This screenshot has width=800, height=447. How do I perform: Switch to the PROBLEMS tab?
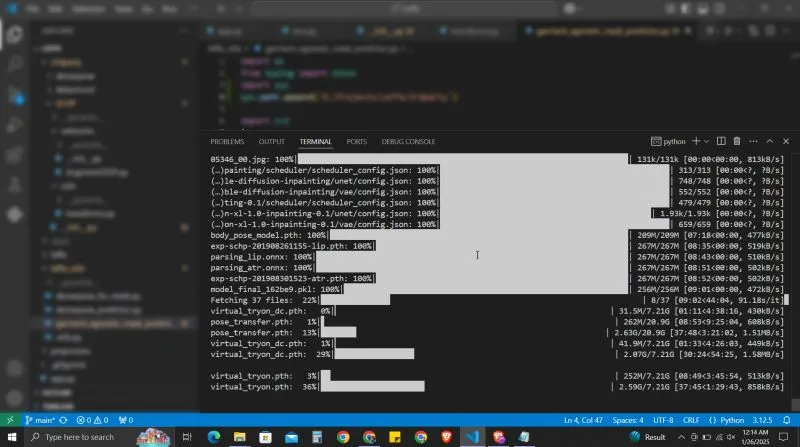(227, 142)
